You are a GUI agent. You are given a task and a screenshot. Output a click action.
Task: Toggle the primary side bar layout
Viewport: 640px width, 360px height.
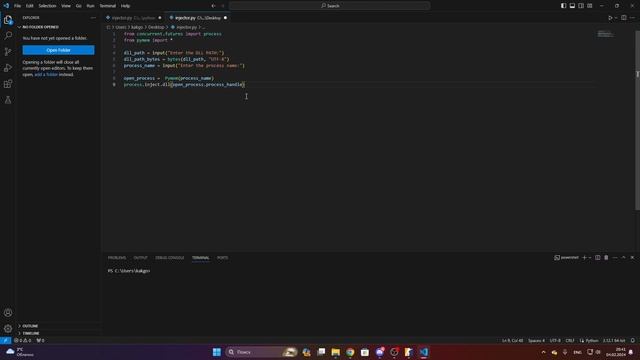coord(563,6)
